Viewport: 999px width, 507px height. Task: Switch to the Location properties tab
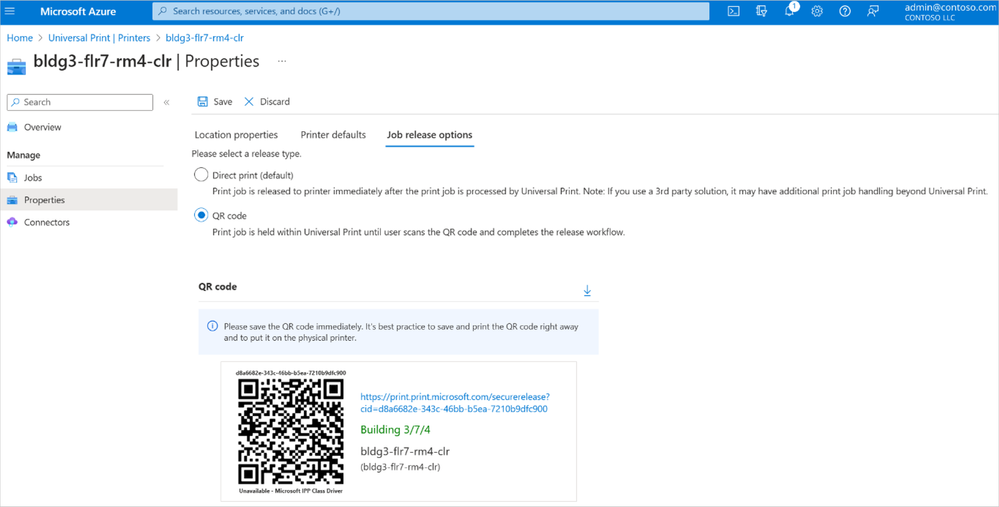pos(236,135)
